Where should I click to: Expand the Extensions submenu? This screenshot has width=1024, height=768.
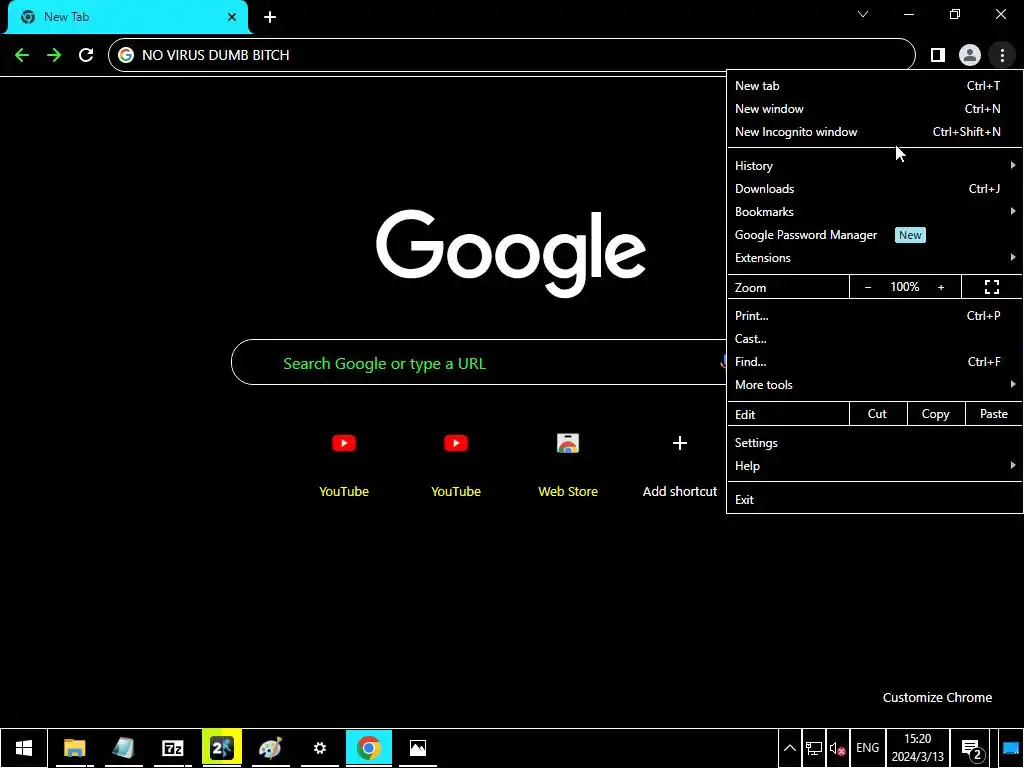tap(874, 258)
